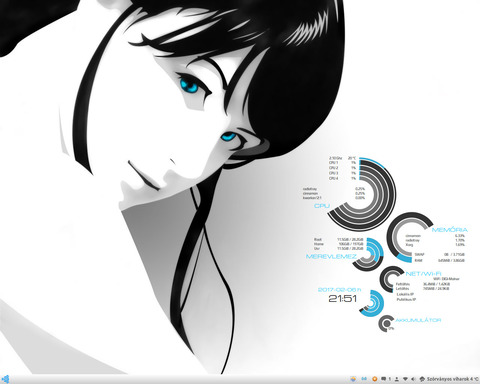The width and height of the screenshot is (480, 384).
Task: Click the blue clock ring gauge
Action: point(372,303)
